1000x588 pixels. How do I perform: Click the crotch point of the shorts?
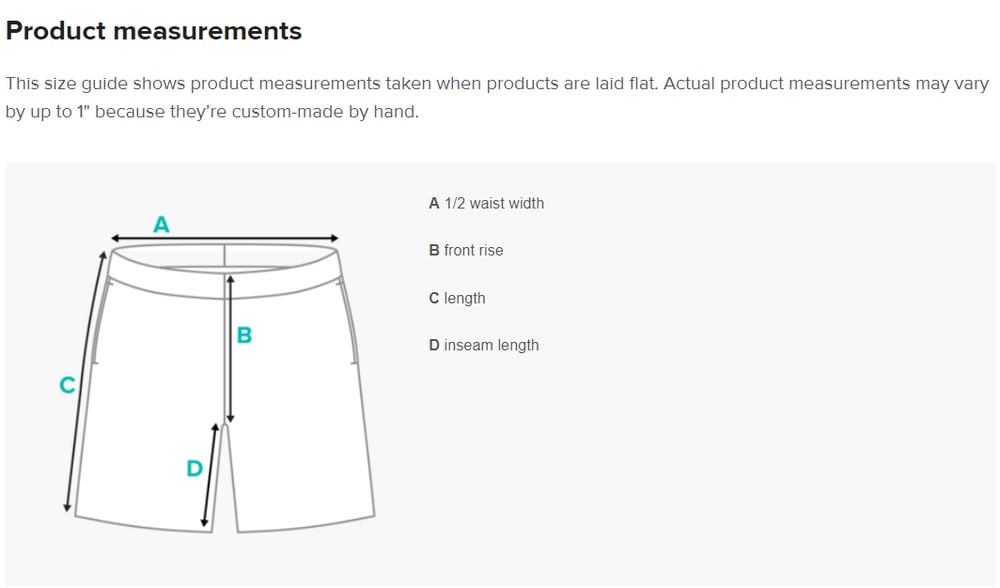227,426
